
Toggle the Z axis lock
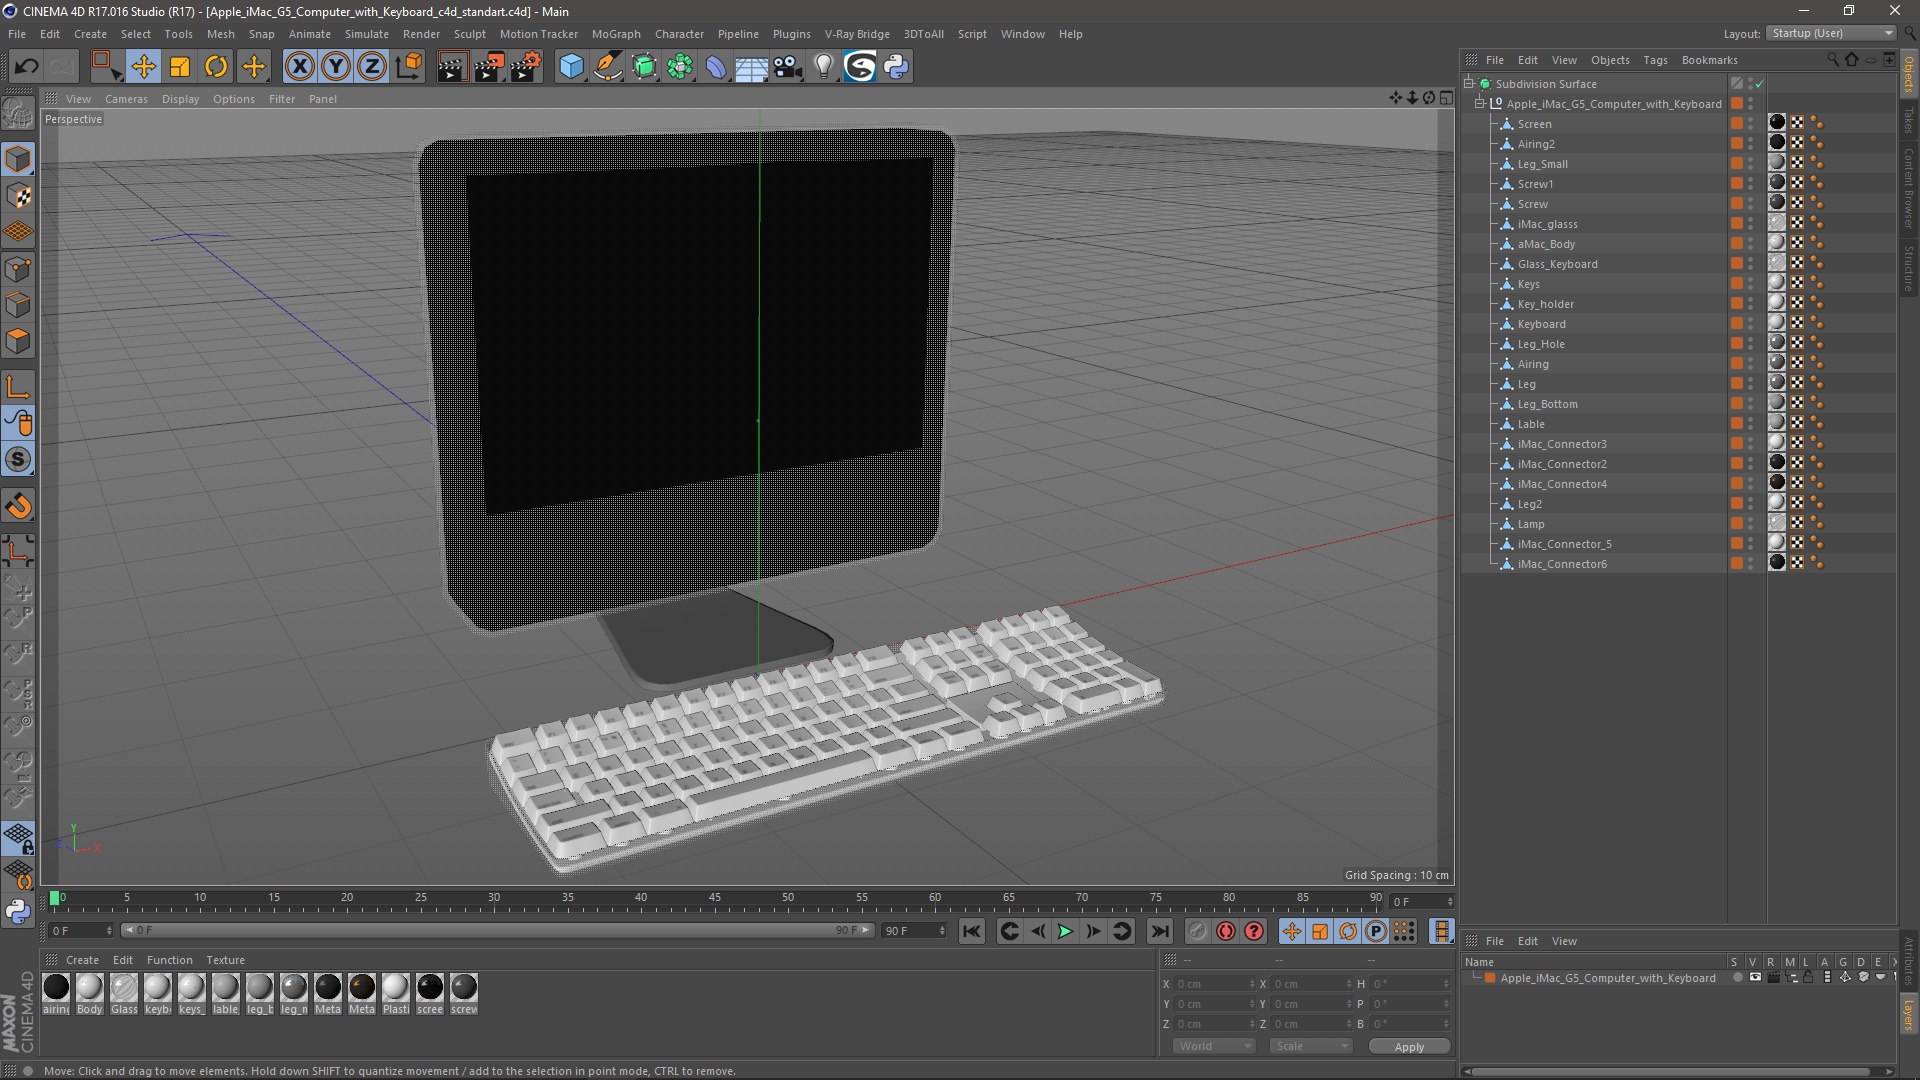pyautogui.click(x=372, y=67)
